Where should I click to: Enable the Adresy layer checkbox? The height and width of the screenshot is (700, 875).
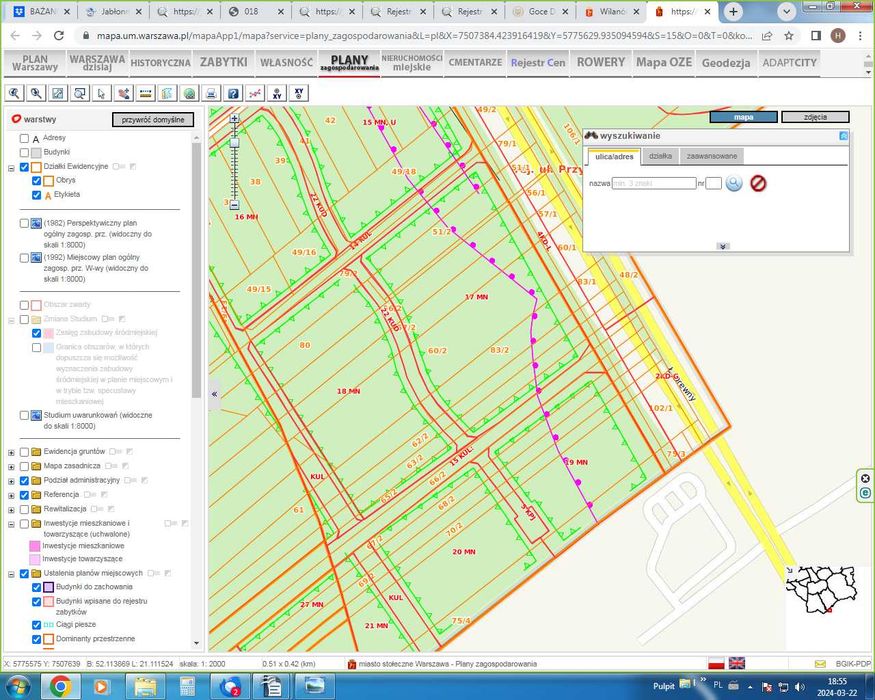point(24,138)
